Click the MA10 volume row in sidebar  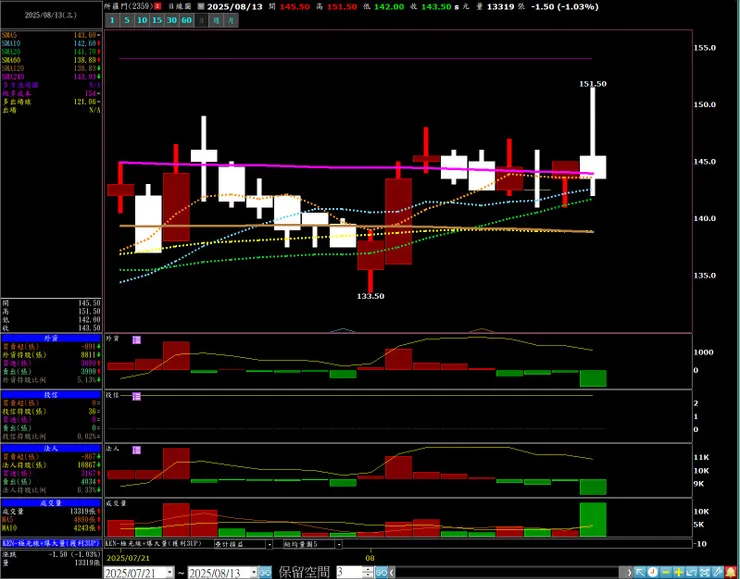point(51,528)
